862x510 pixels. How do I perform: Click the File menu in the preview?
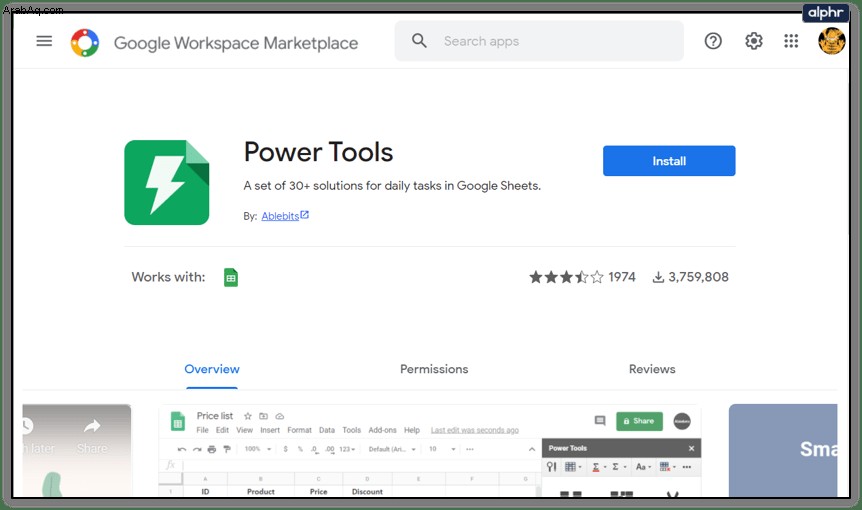[x=202, y=430]
